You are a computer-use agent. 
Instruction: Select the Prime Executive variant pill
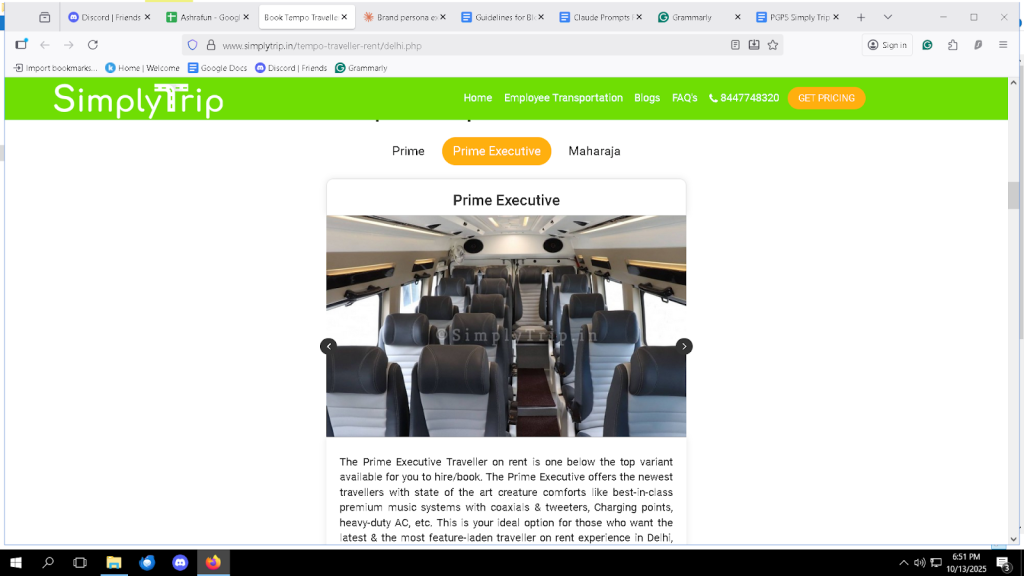[x=496, y=151]
